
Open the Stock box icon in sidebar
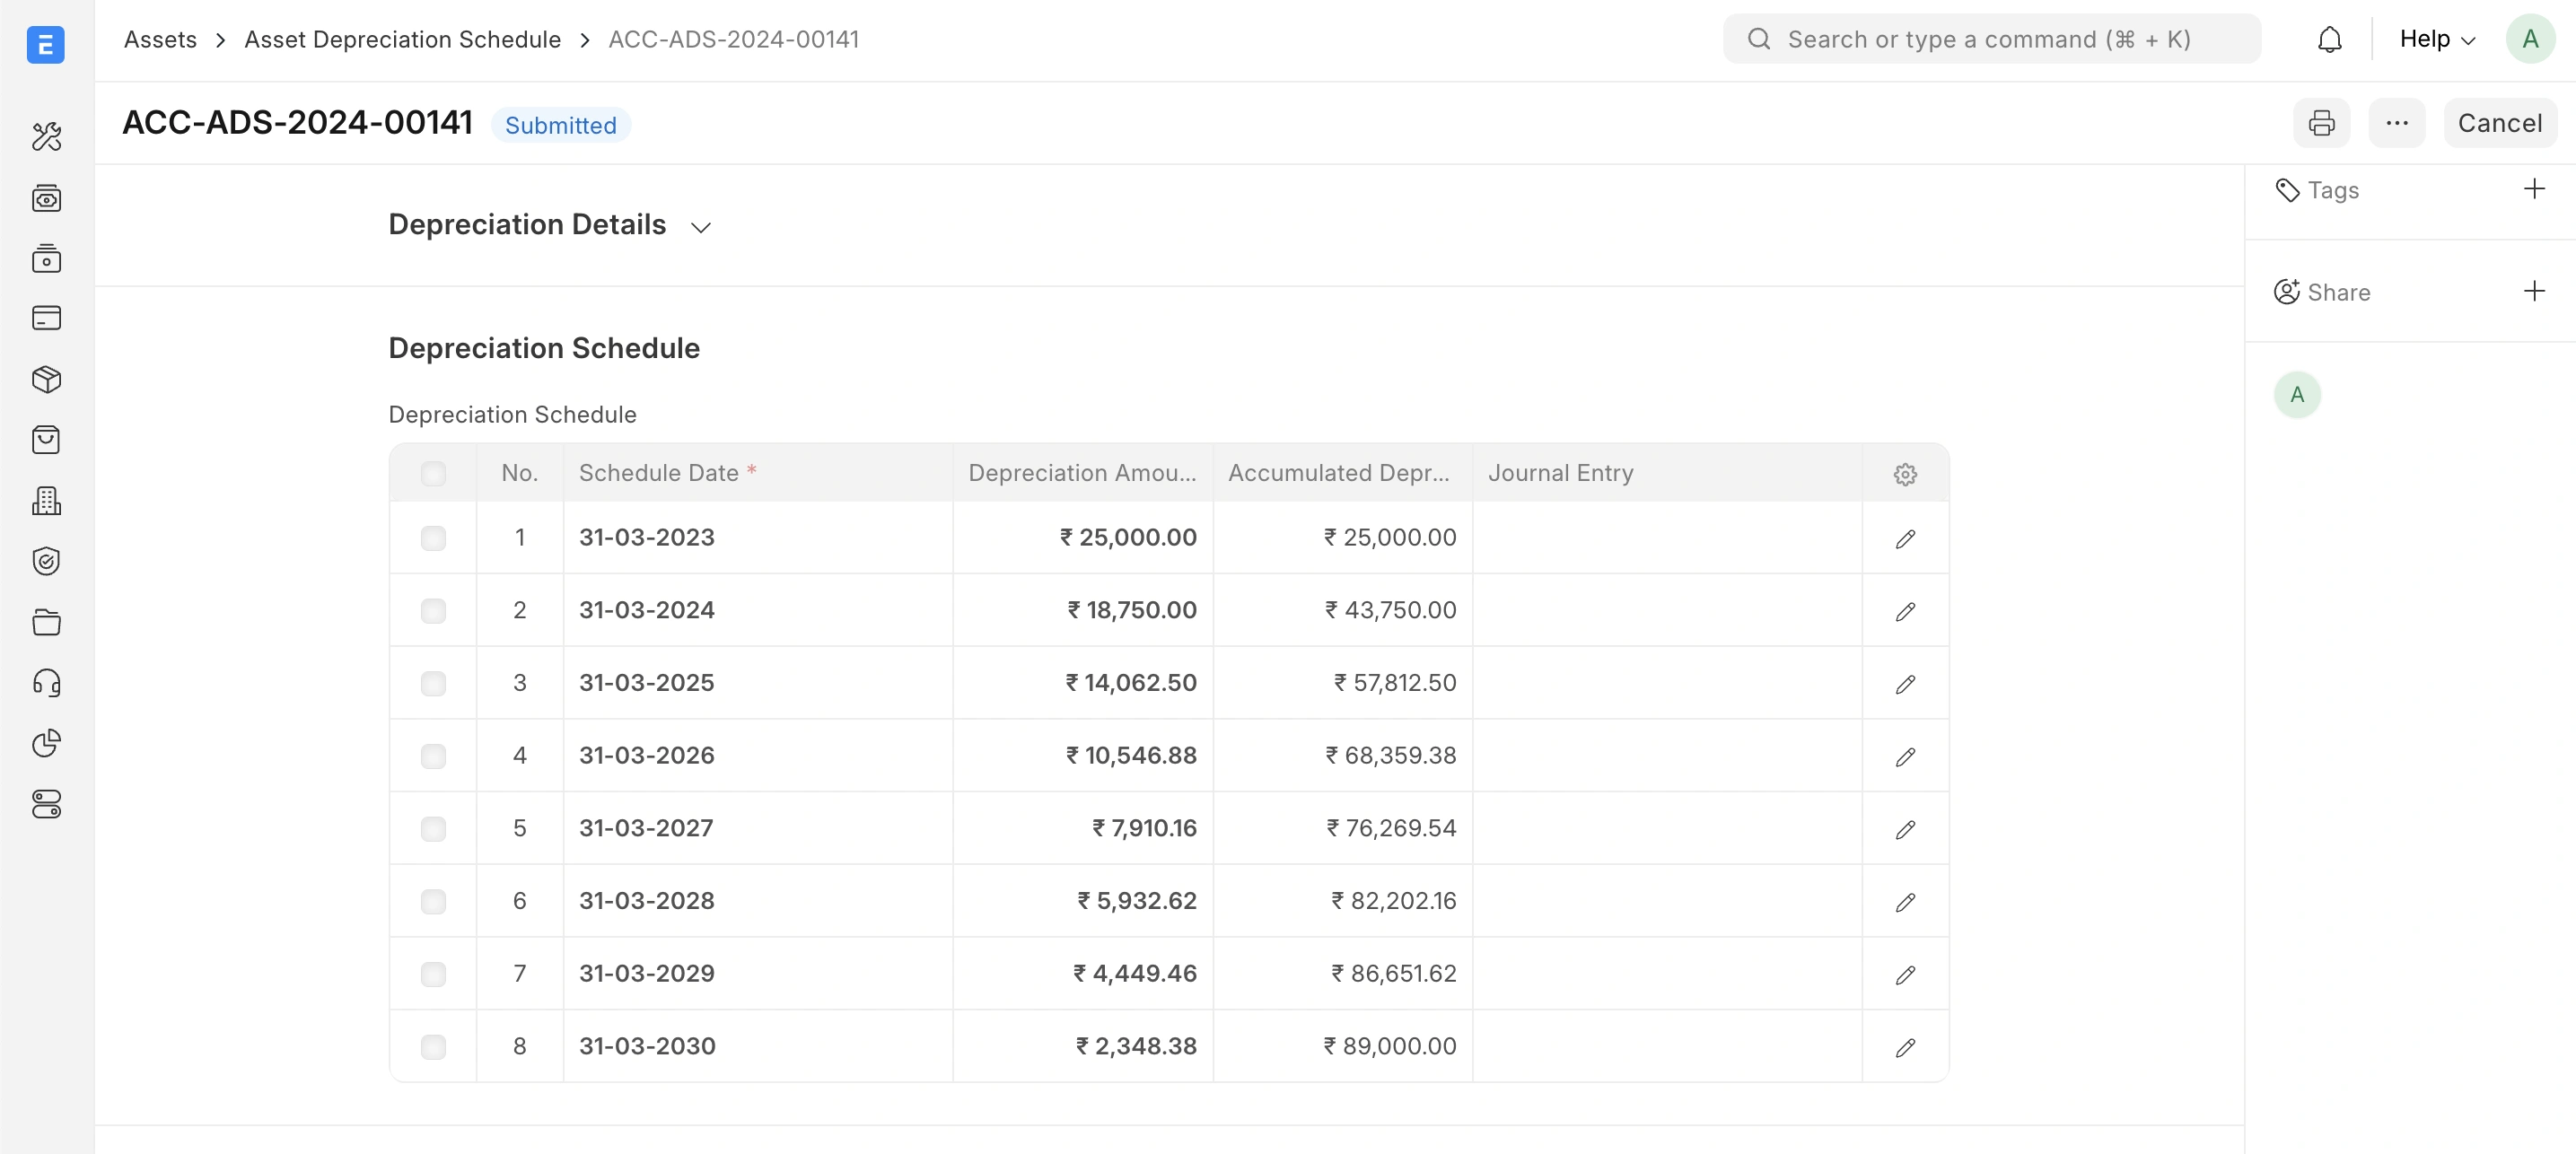coord(46,379)
